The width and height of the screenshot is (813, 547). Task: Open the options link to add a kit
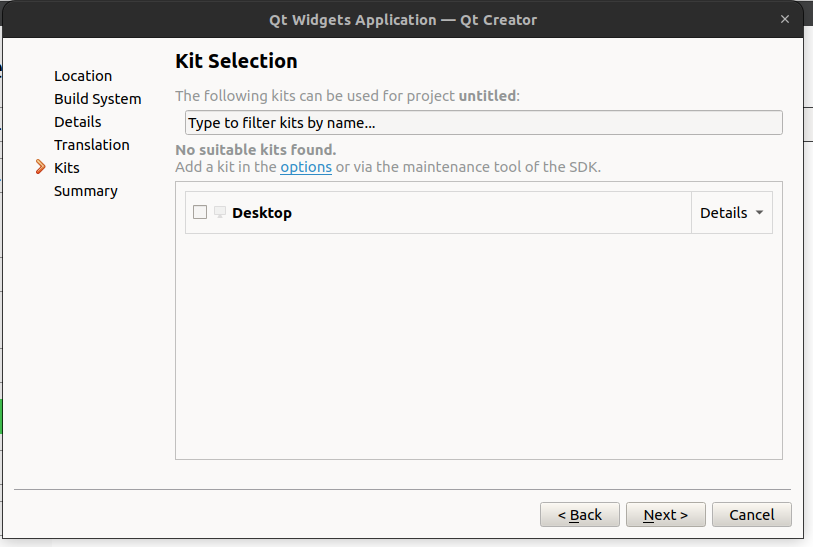tap(306, 167)
